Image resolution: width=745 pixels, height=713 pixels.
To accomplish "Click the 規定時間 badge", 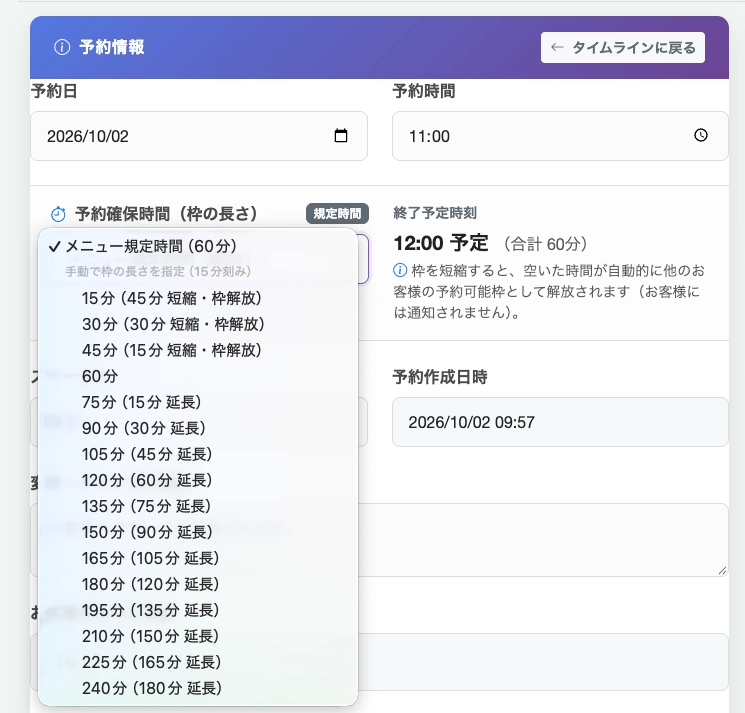I will pos(337,214).
